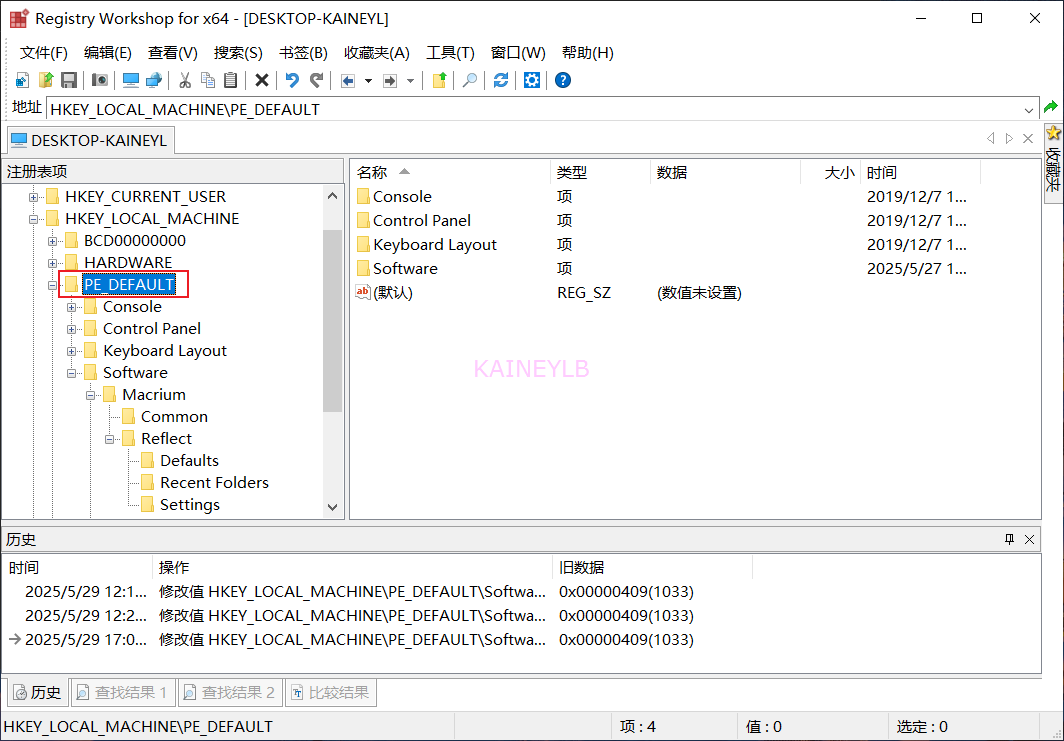Switch to the 查找结果 1 tab
This screenshot has width=1064, height=741.
(123, 692)
